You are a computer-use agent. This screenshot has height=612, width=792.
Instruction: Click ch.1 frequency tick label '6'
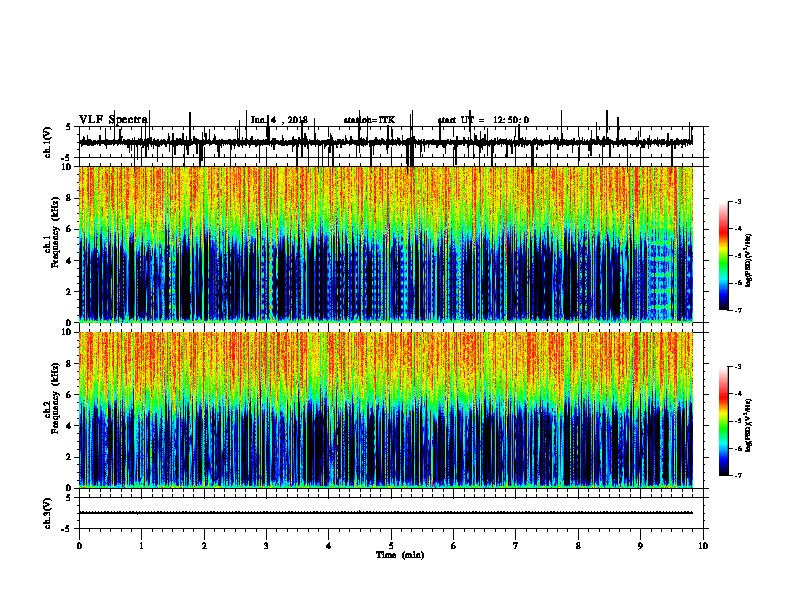point(70,230)
